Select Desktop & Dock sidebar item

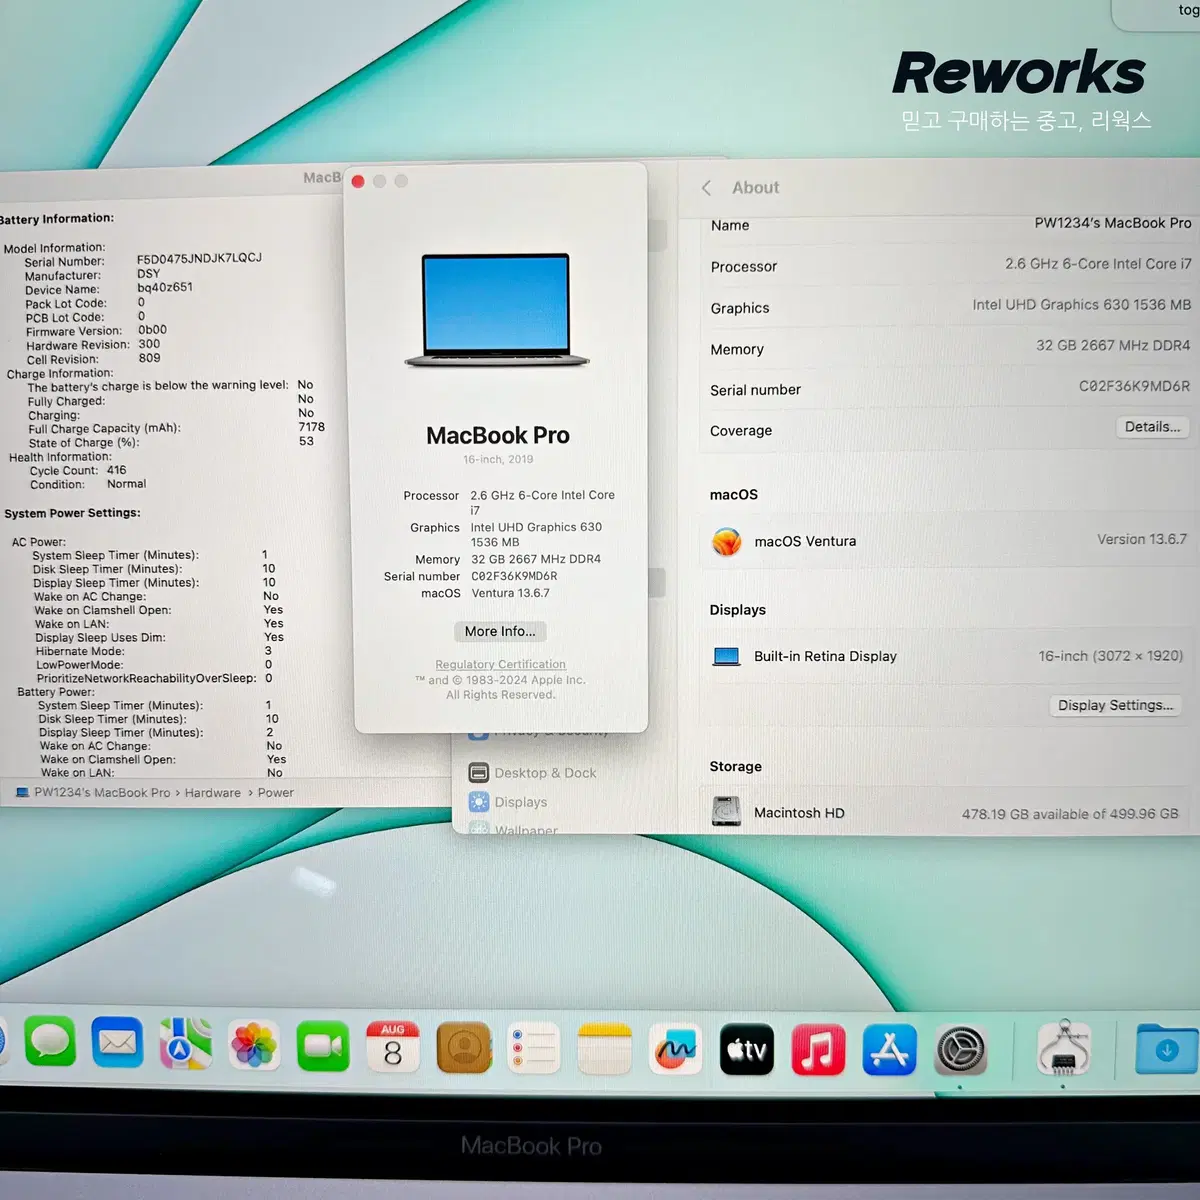[532, 773]
